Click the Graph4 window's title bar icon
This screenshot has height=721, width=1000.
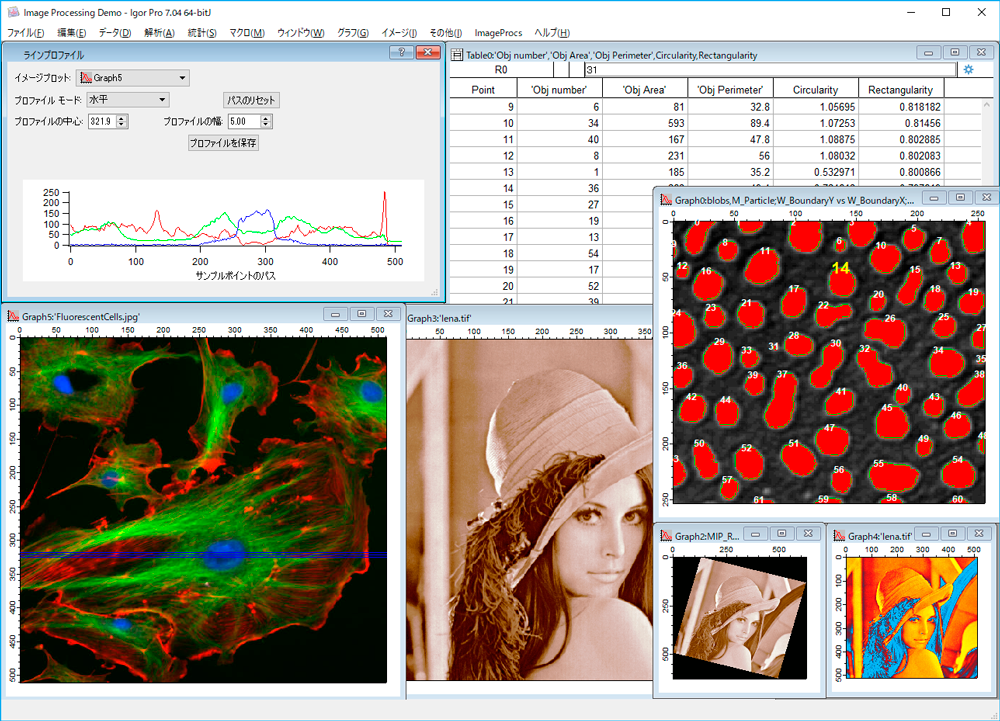point(839,535)
